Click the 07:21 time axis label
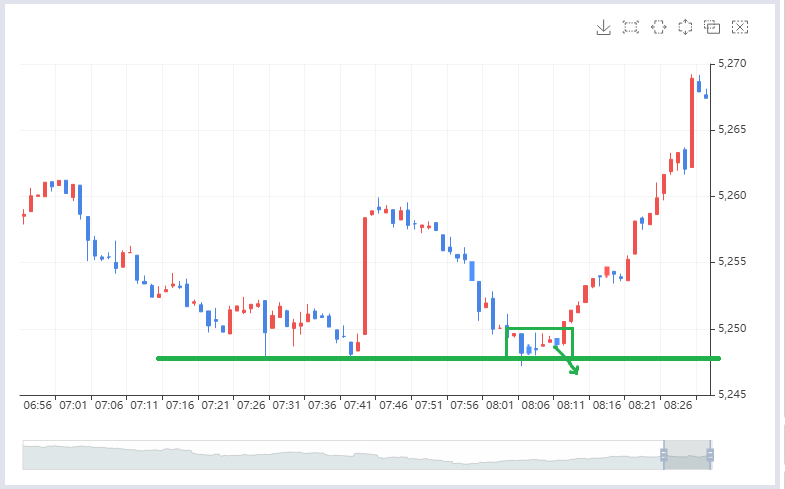 [x=215, y=405]
